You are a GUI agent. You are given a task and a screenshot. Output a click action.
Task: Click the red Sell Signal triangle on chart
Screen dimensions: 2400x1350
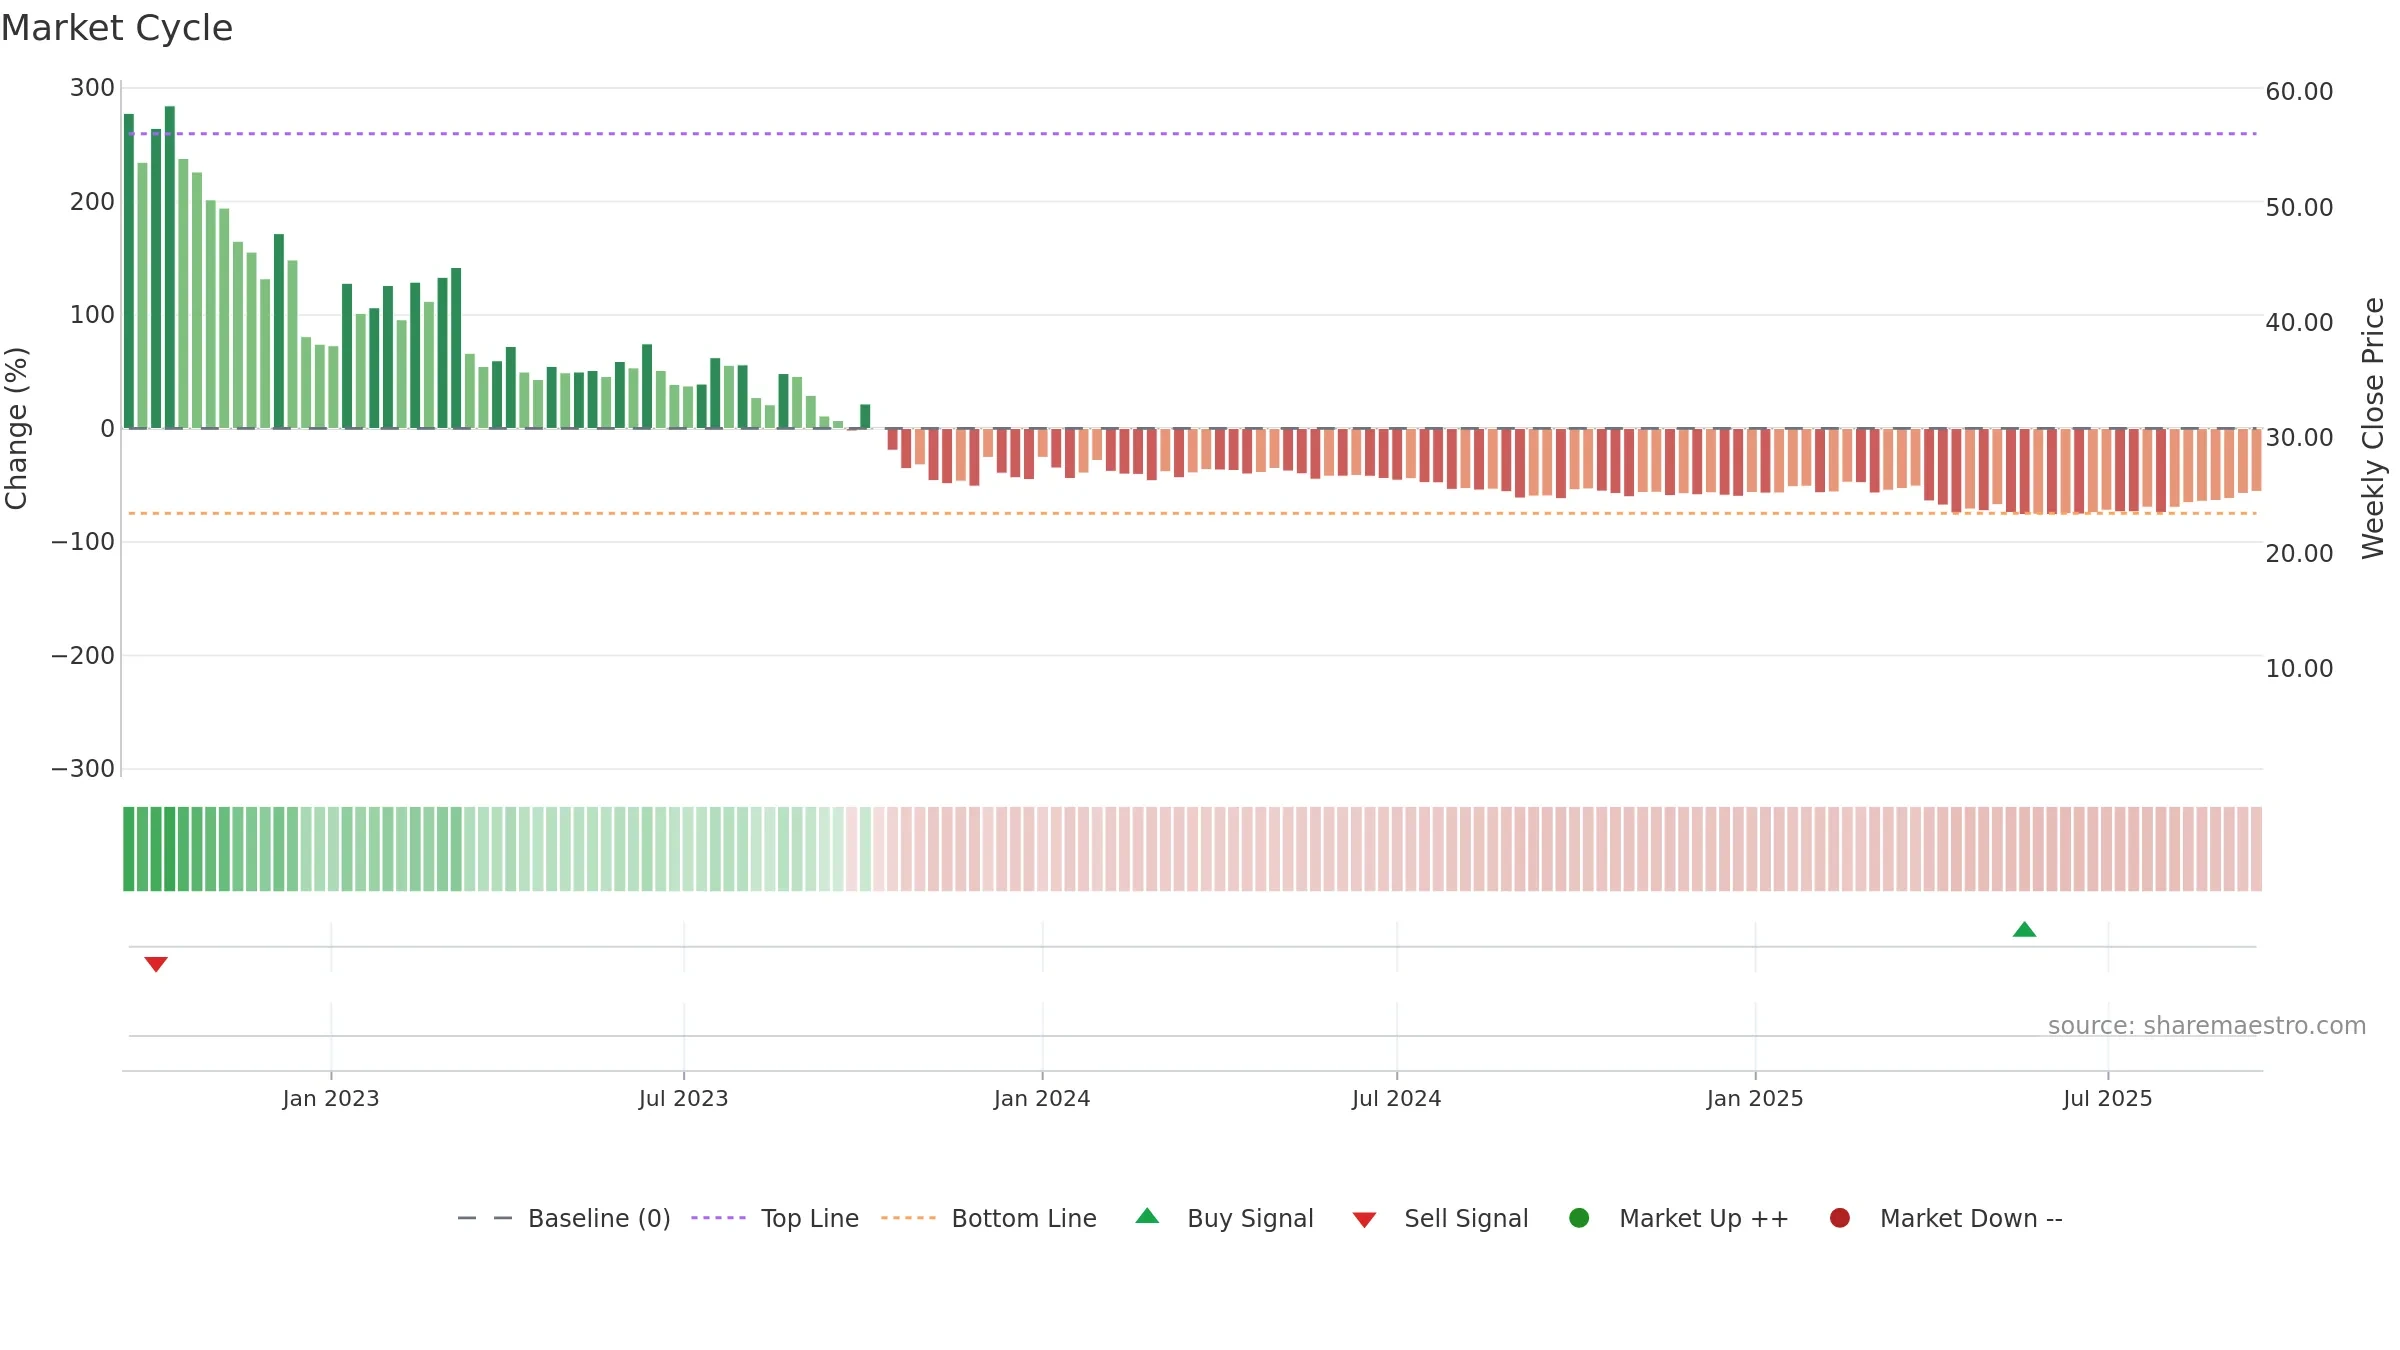click(x=156, y=964)
